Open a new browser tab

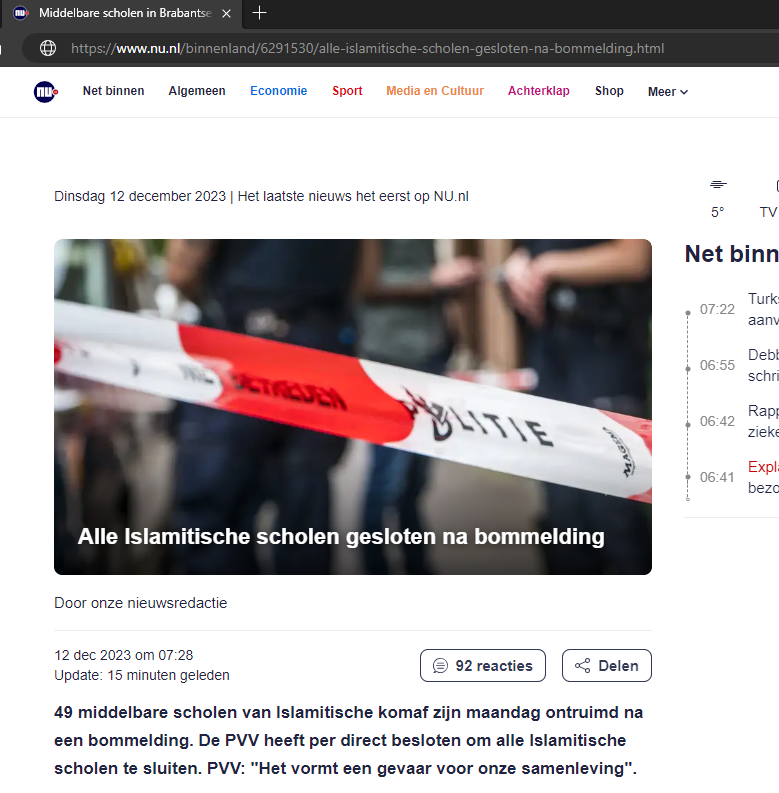(x=260, y=13)
